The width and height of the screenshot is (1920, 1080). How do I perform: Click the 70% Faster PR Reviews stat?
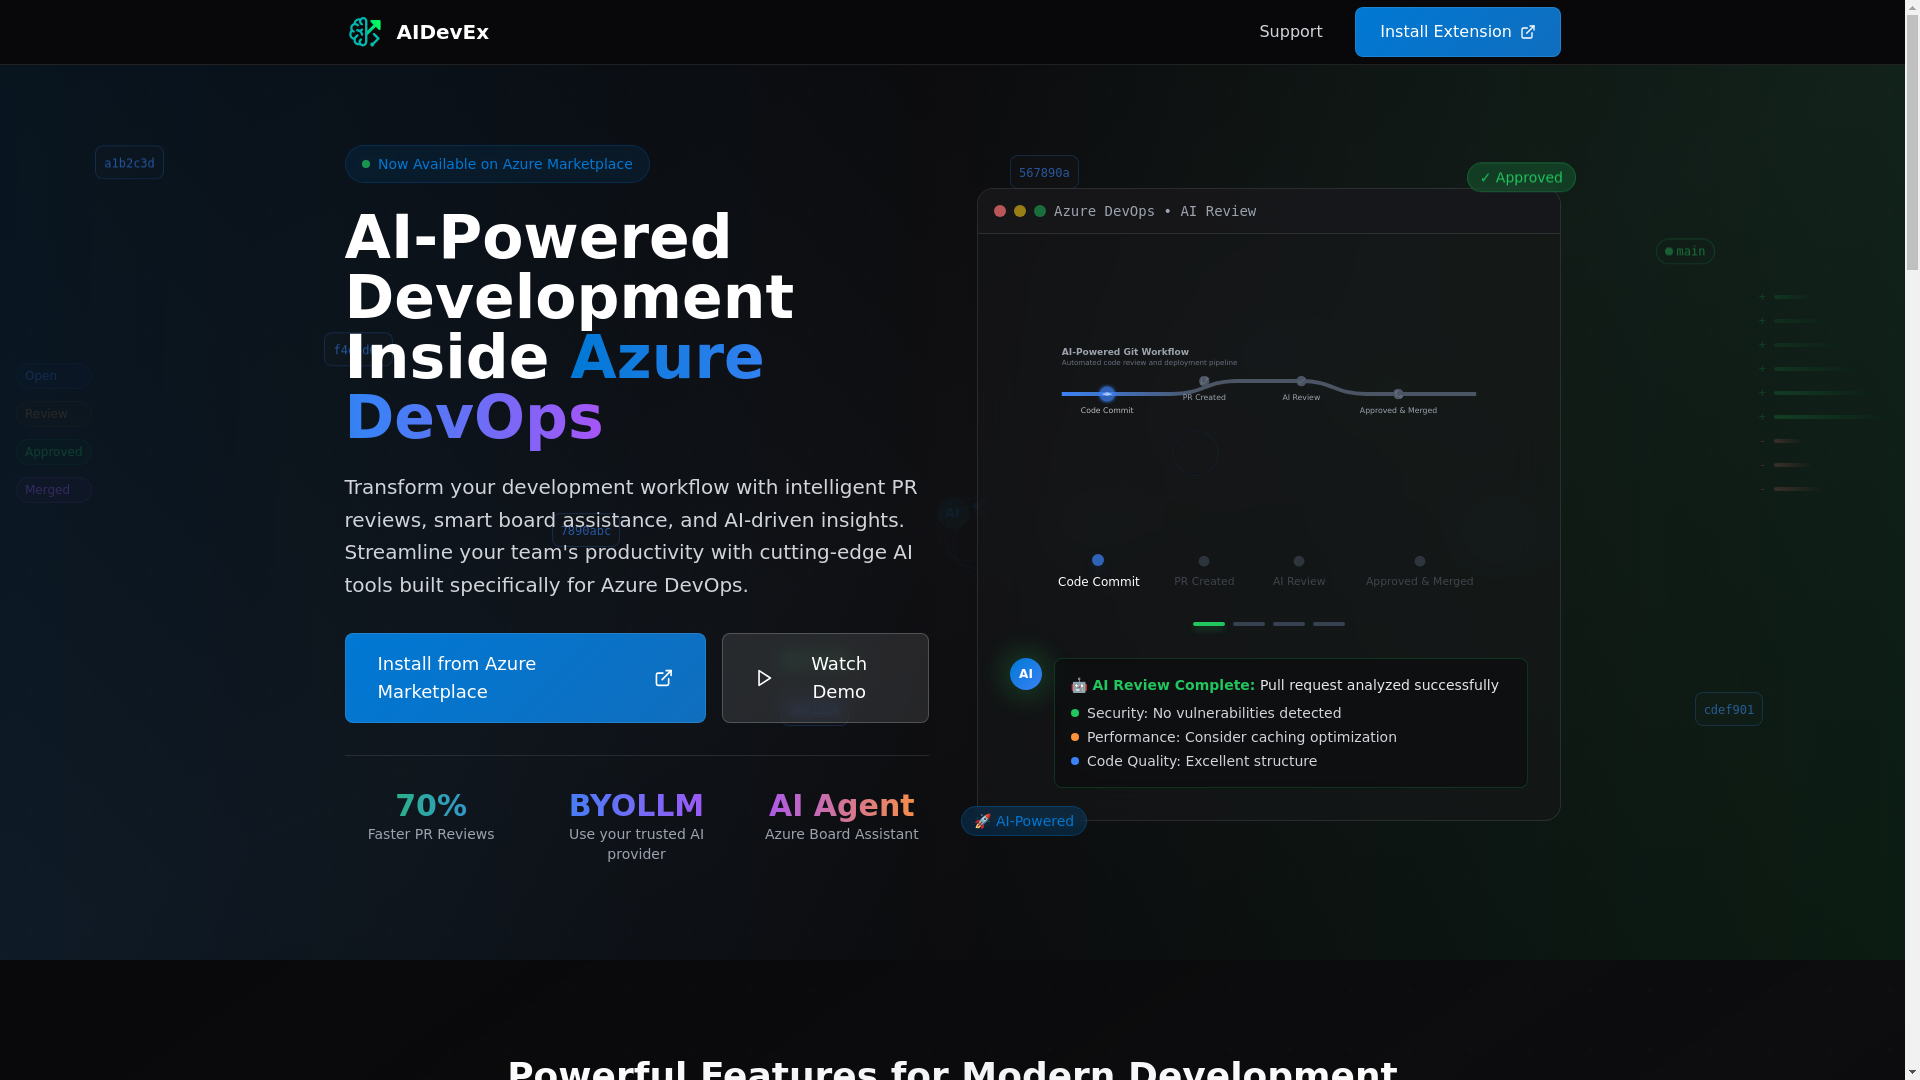coord(431,816)
